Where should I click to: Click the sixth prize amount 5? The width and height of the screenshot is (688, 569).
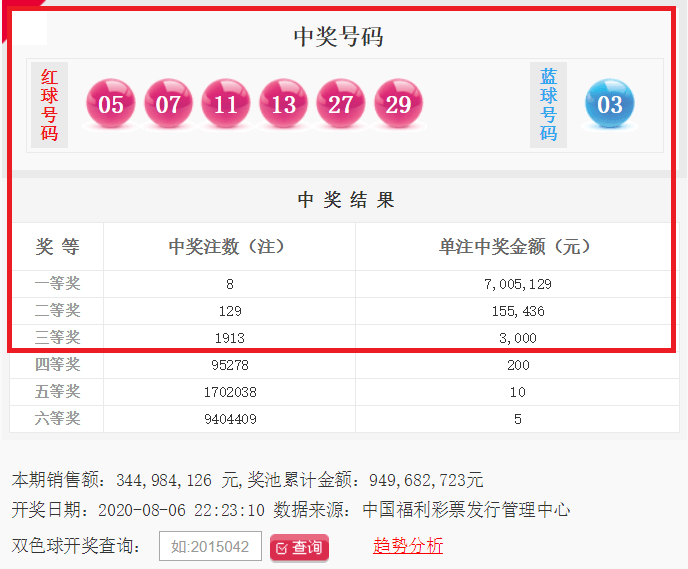(x=518, y=419)
